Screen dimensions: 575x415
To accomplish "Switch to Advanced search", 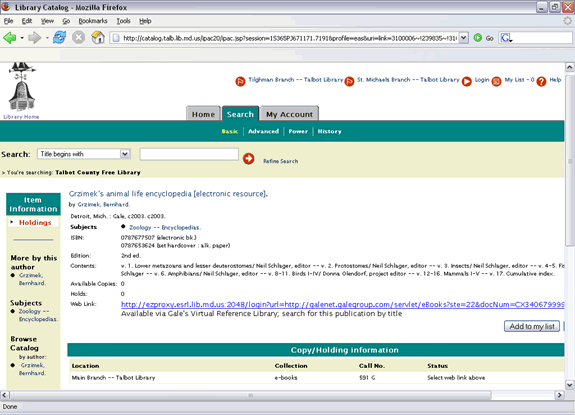I will coord(263,131).
